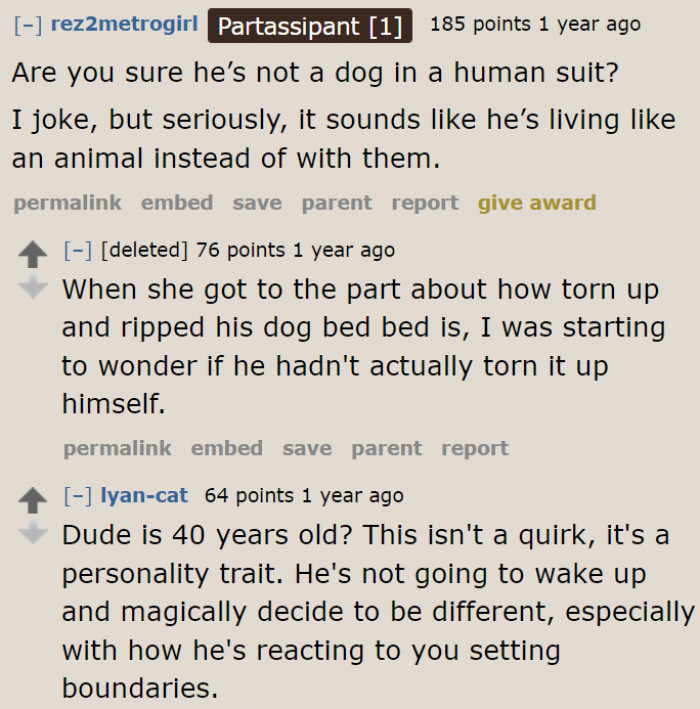Go to parent of rez2metrogirl's comment
This screenshot has height=709, width=700.
[336, 203]
